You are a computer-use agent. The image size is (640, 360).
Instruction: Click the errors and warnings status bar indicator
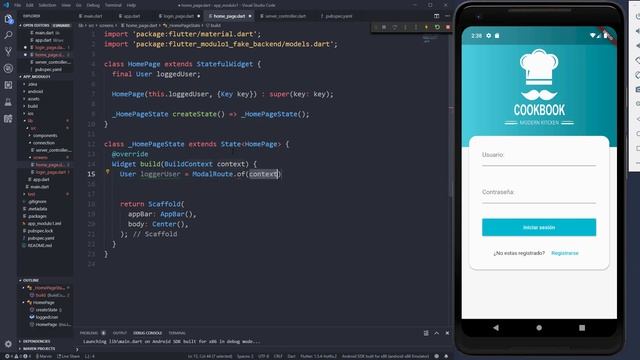(17, 356)
